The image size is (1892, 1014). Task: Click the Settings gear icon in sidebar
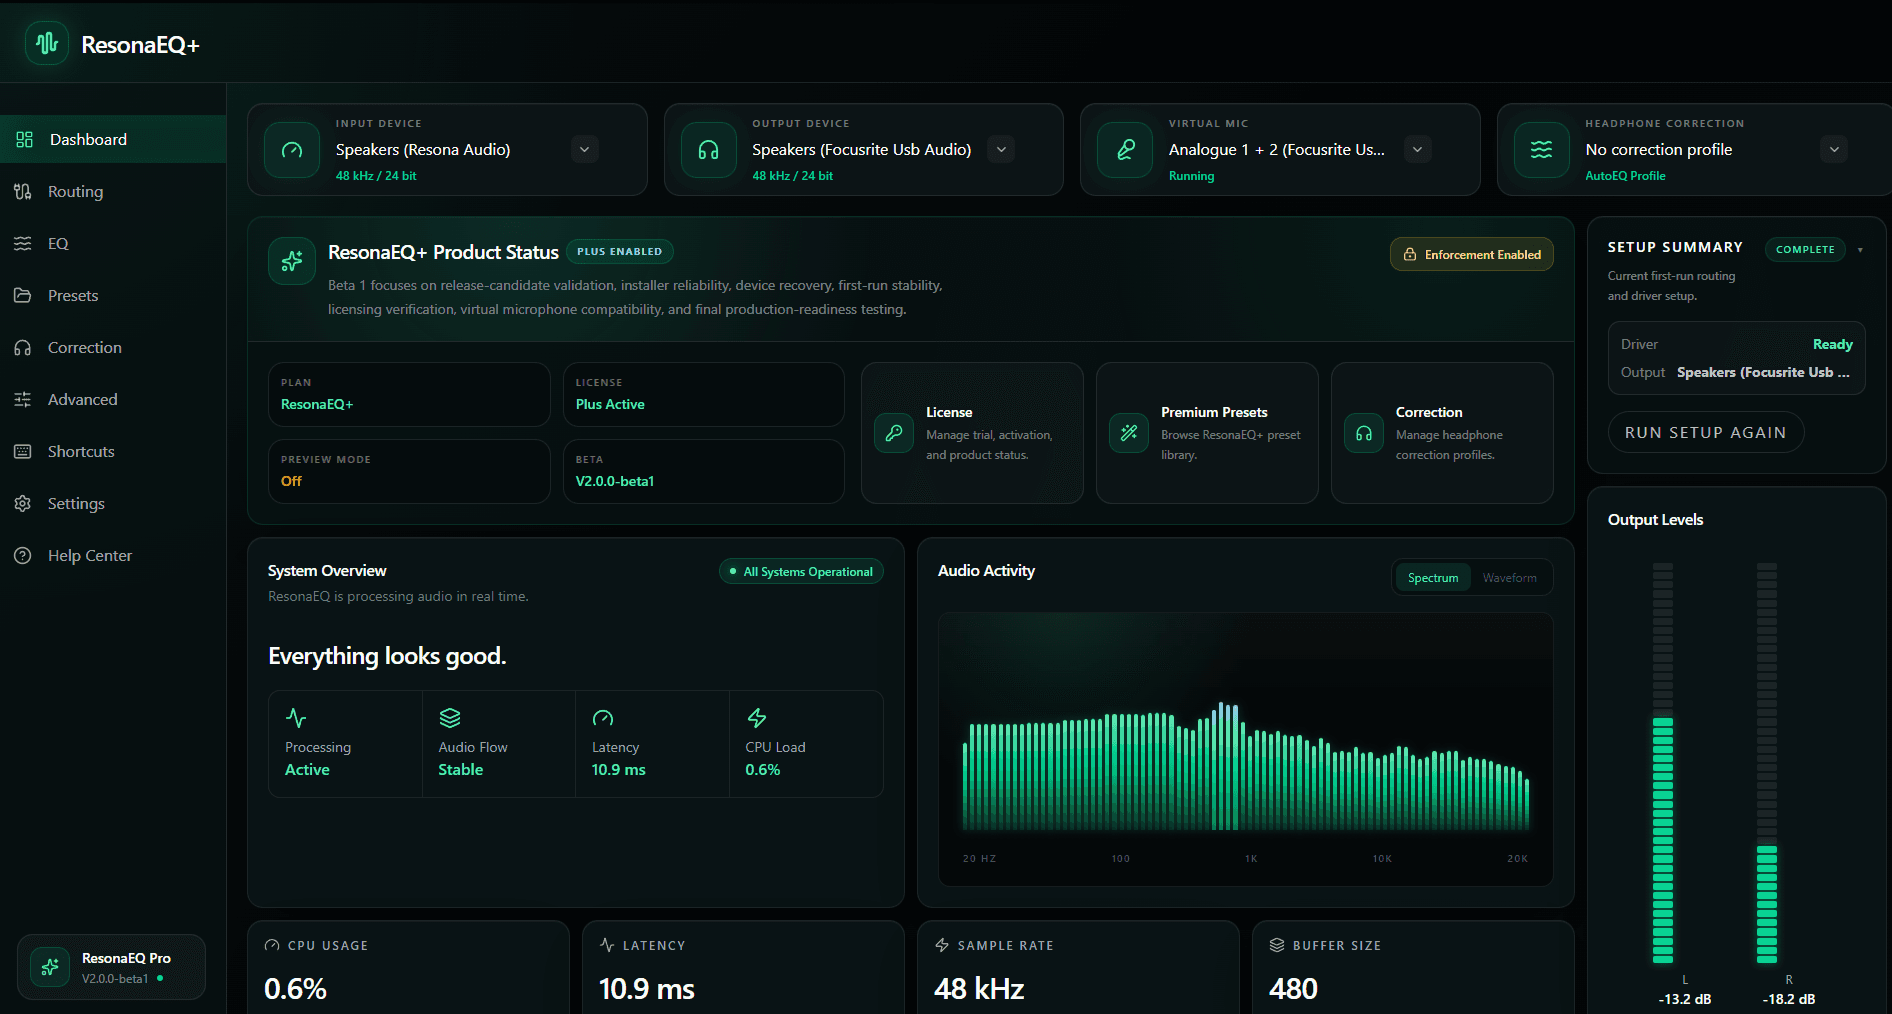pos(23,503)
